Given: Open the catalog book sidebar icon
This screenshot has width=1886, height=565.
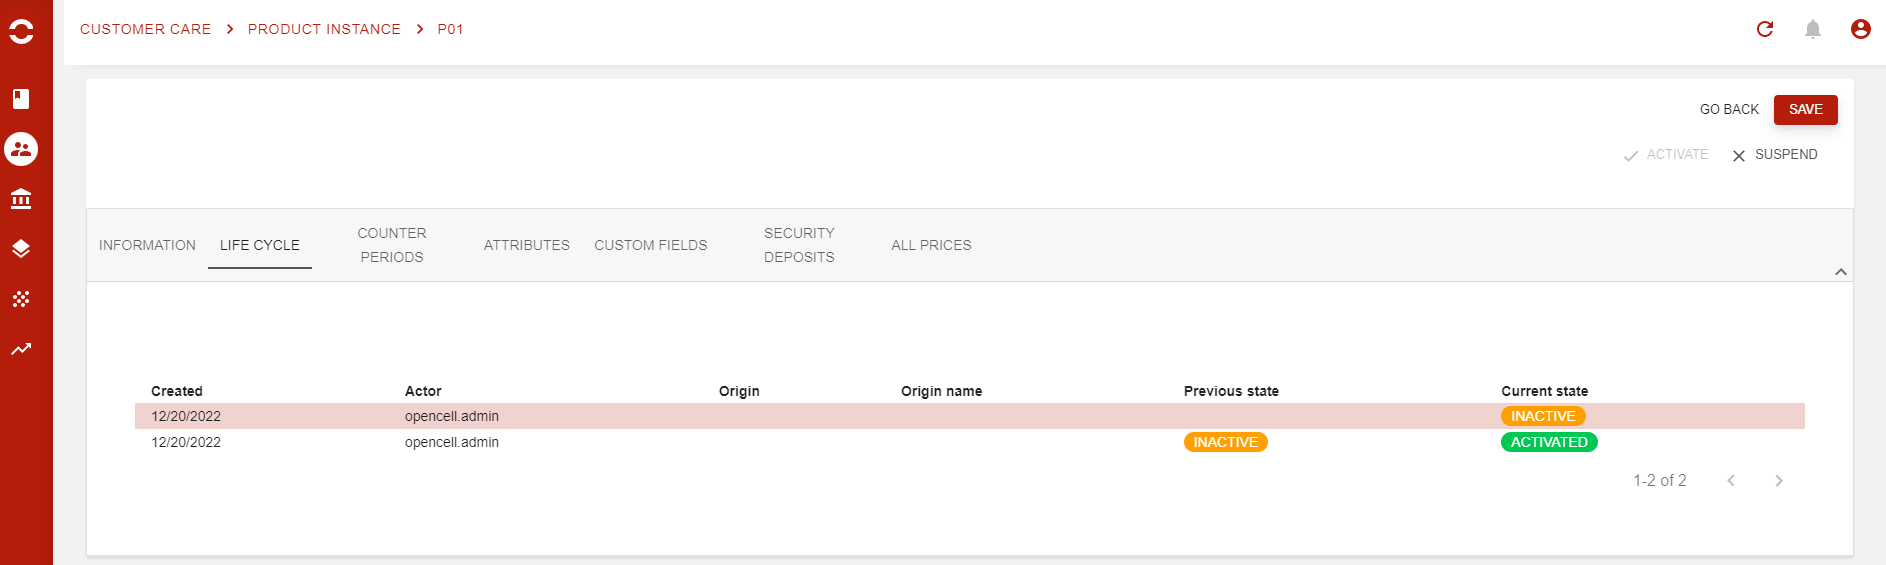Looking at the screenshot, I should point(21,98).
